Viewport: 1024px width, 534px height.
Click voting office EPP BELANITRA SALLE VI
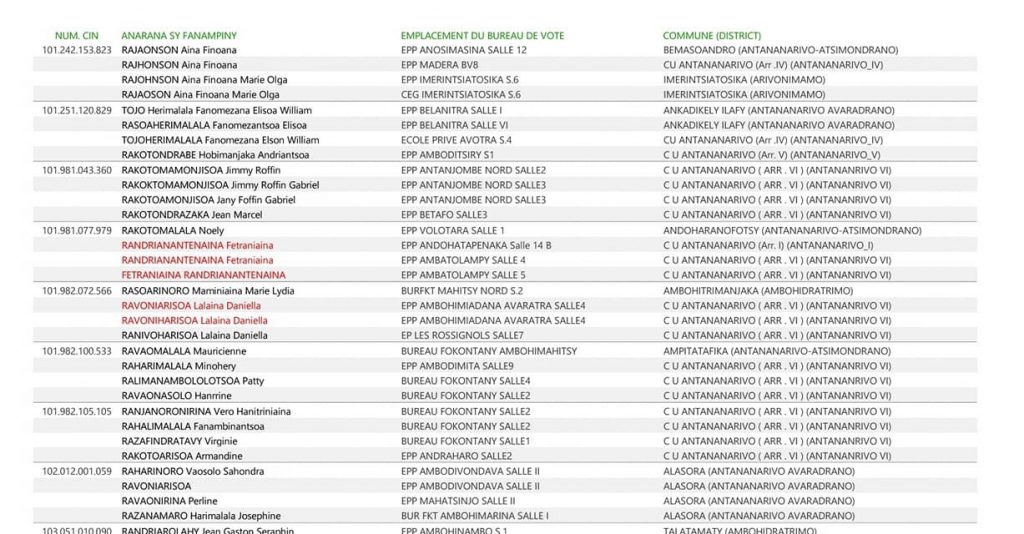coord(455,125)
